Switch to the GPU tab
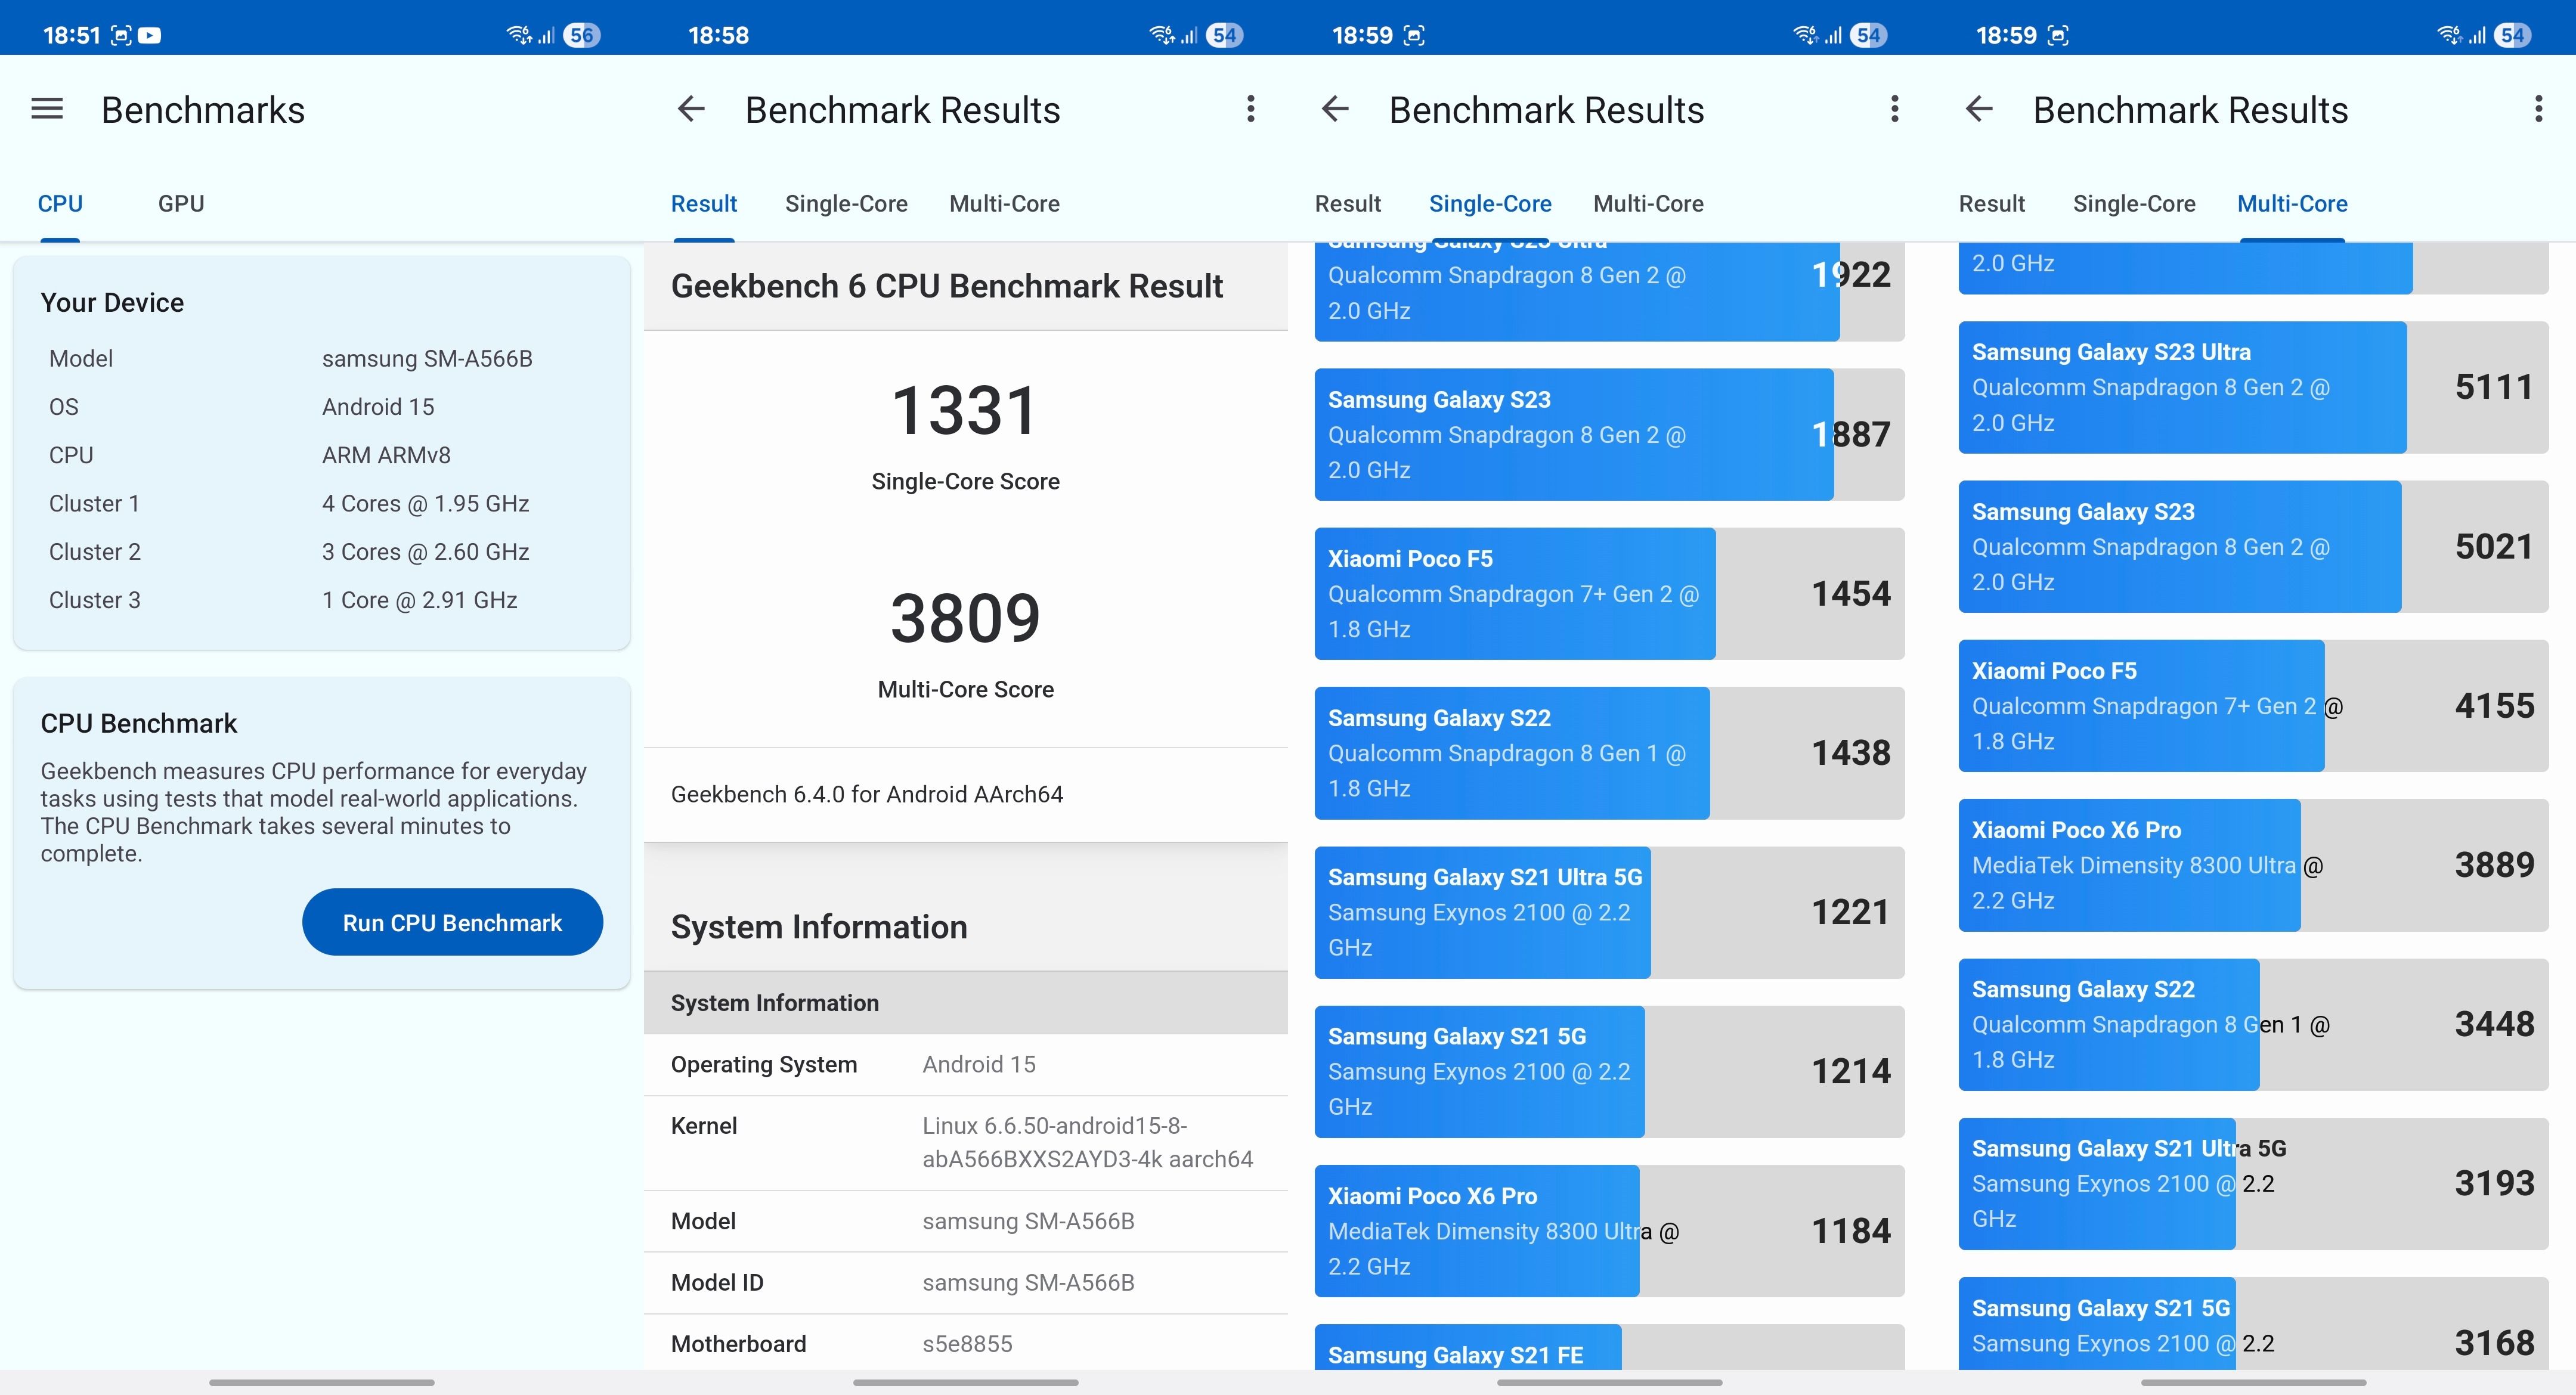The height and width of the screenshot is (1395, 2576). 181,204
